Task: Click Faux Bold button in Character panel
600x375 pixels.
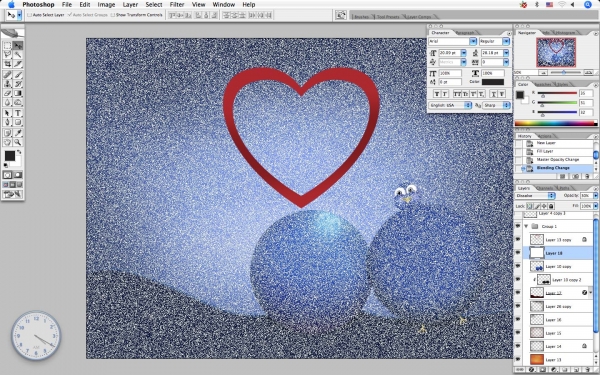Action: pos(437,94)
